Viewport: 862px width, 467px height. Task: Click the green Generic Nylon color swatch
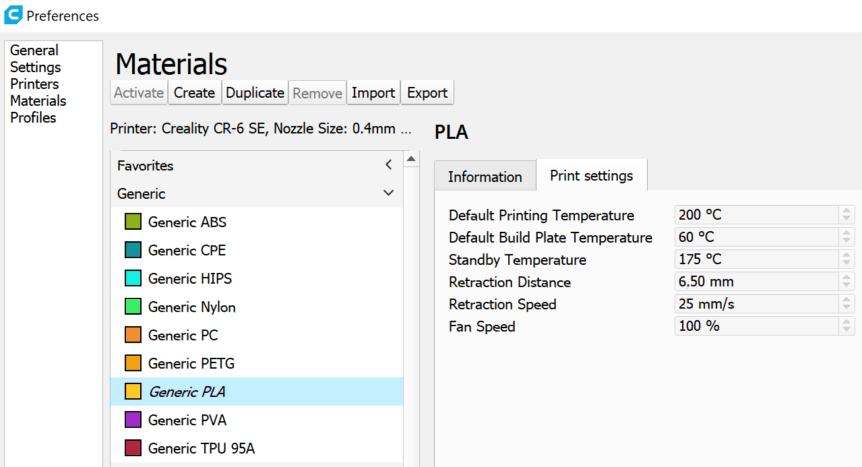coord(133,306)
